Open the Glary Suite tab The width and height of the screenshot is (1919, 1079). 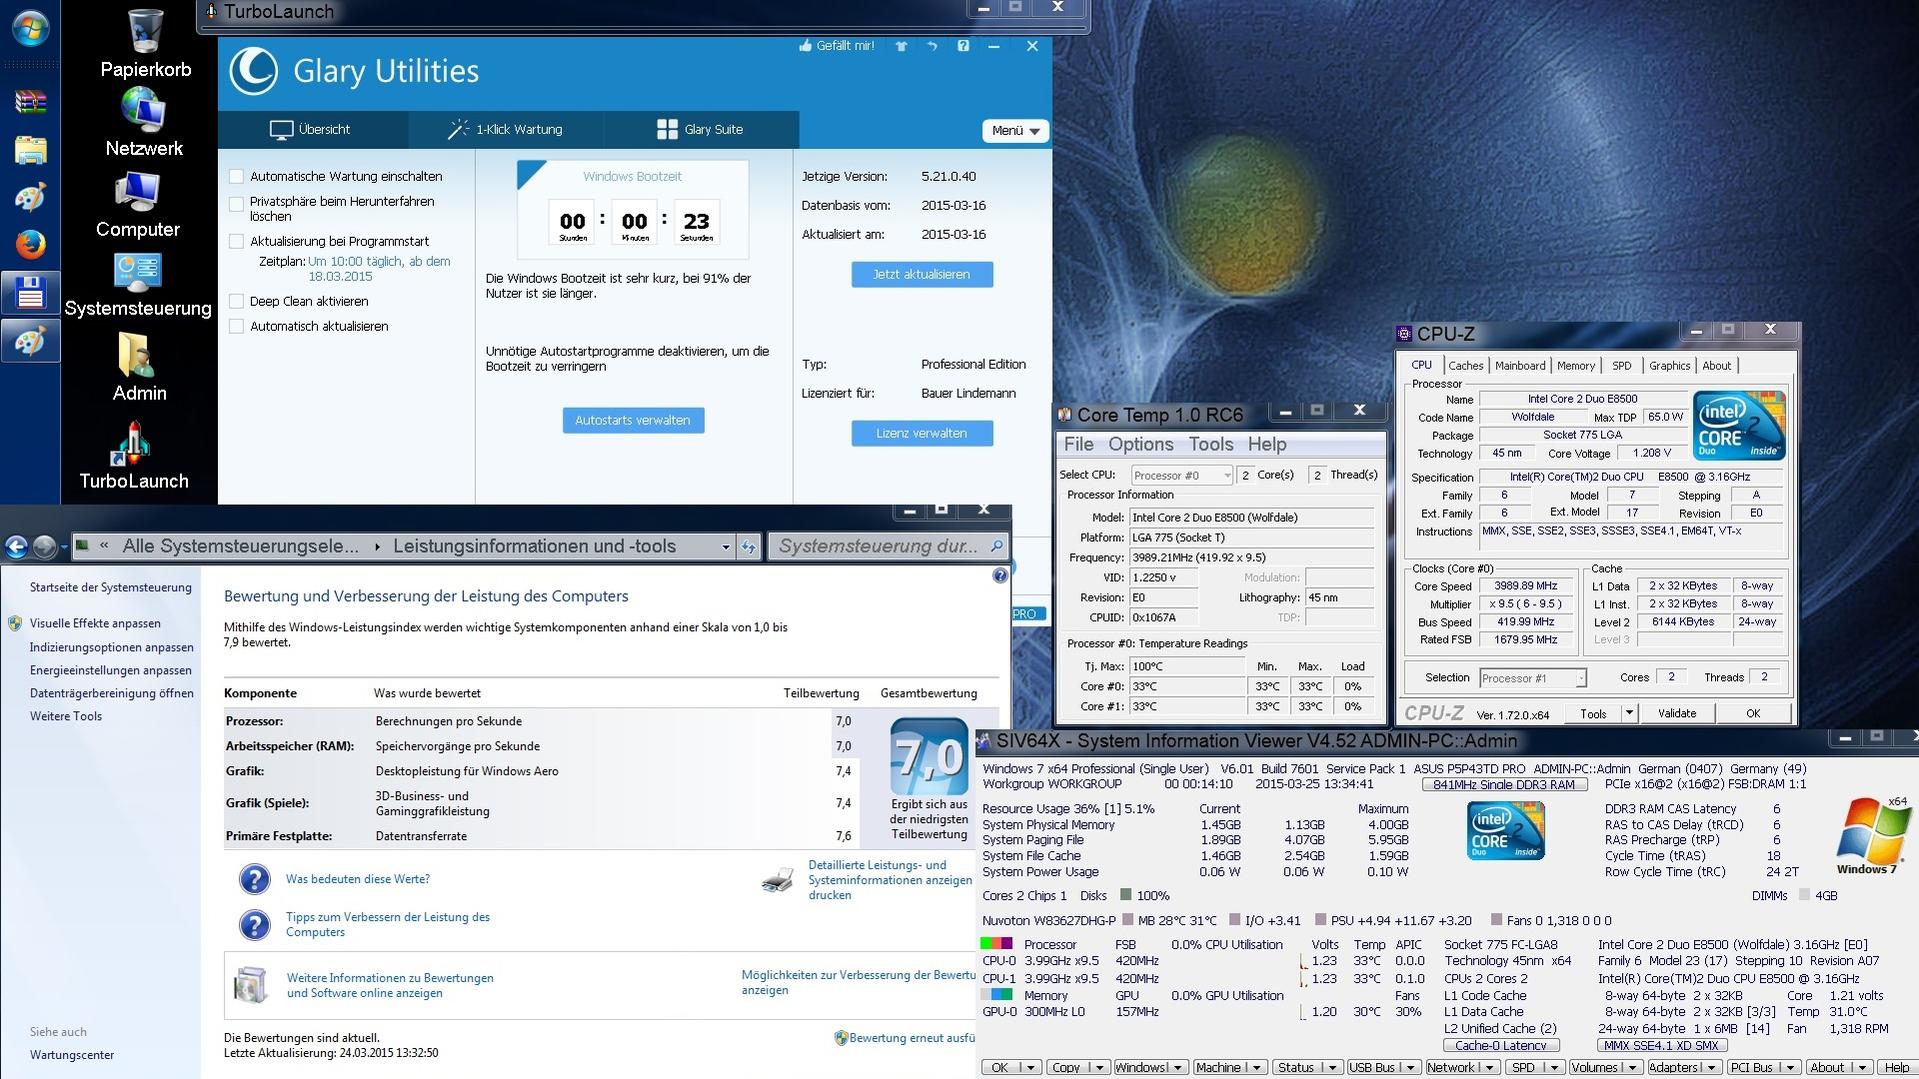[x=700, y=130]
